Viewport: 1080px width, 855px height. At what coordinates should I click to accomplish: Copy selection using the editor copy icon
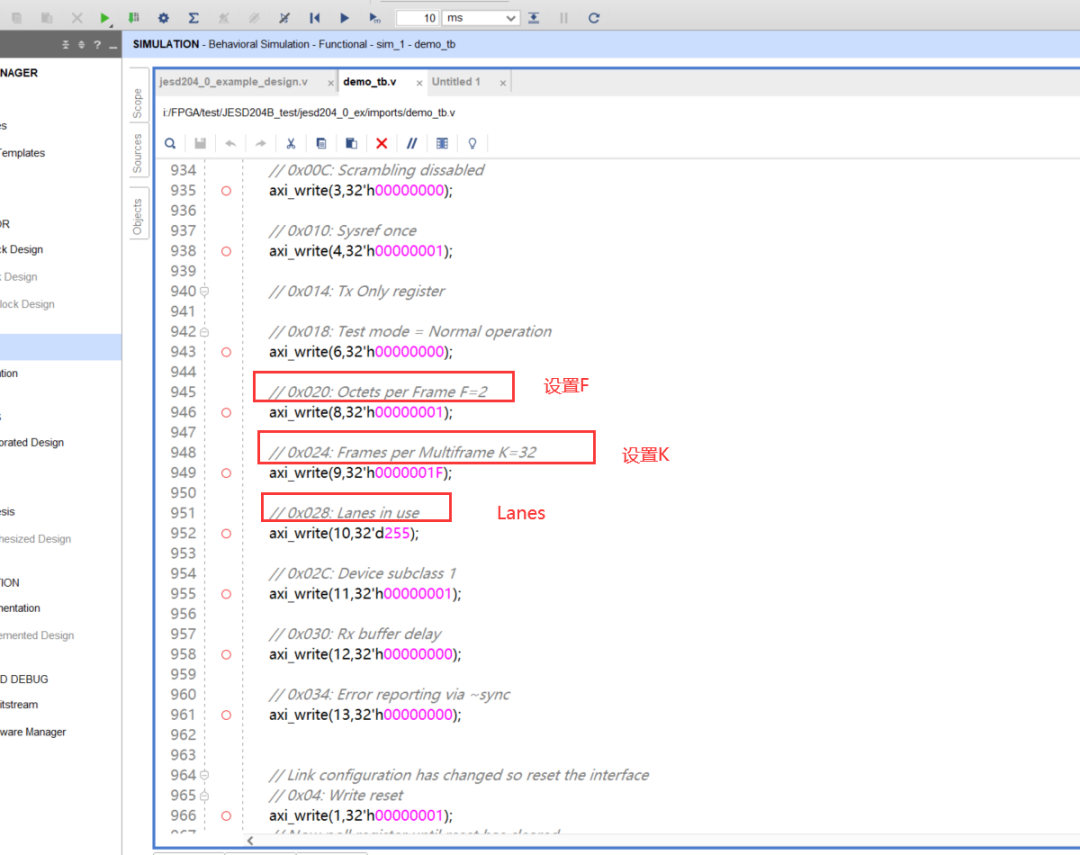click(x=321, y=143)
